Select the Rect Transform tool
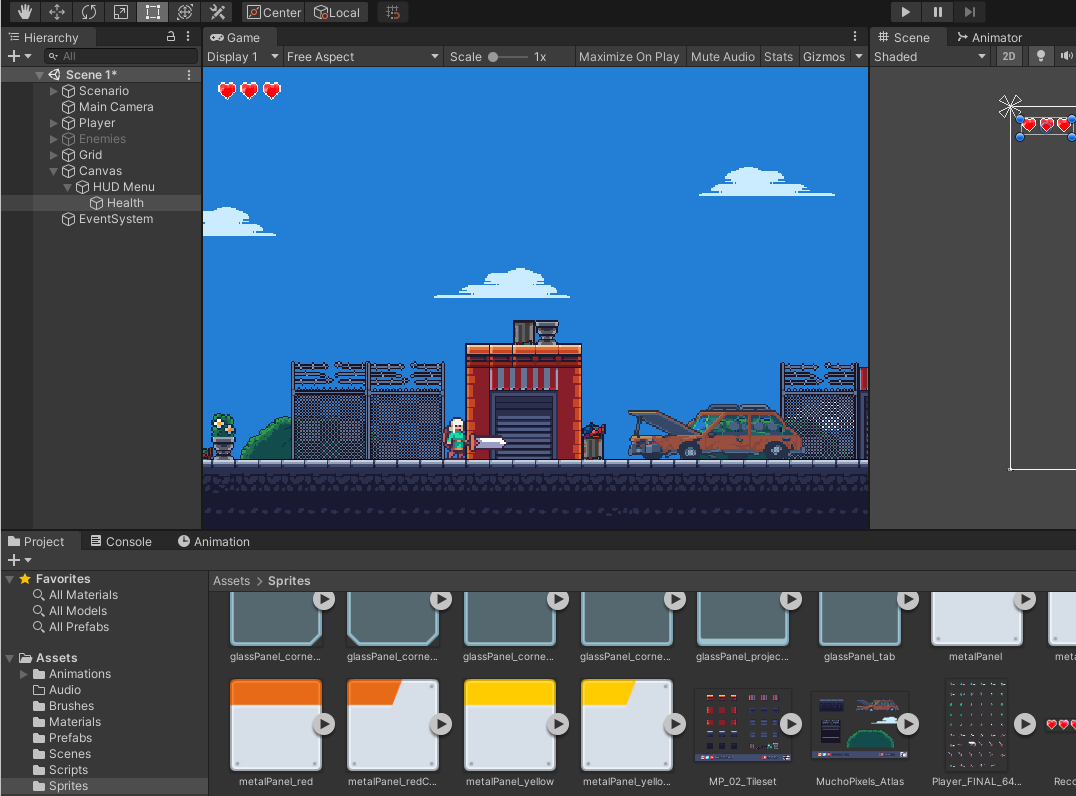 click(152, 12)
